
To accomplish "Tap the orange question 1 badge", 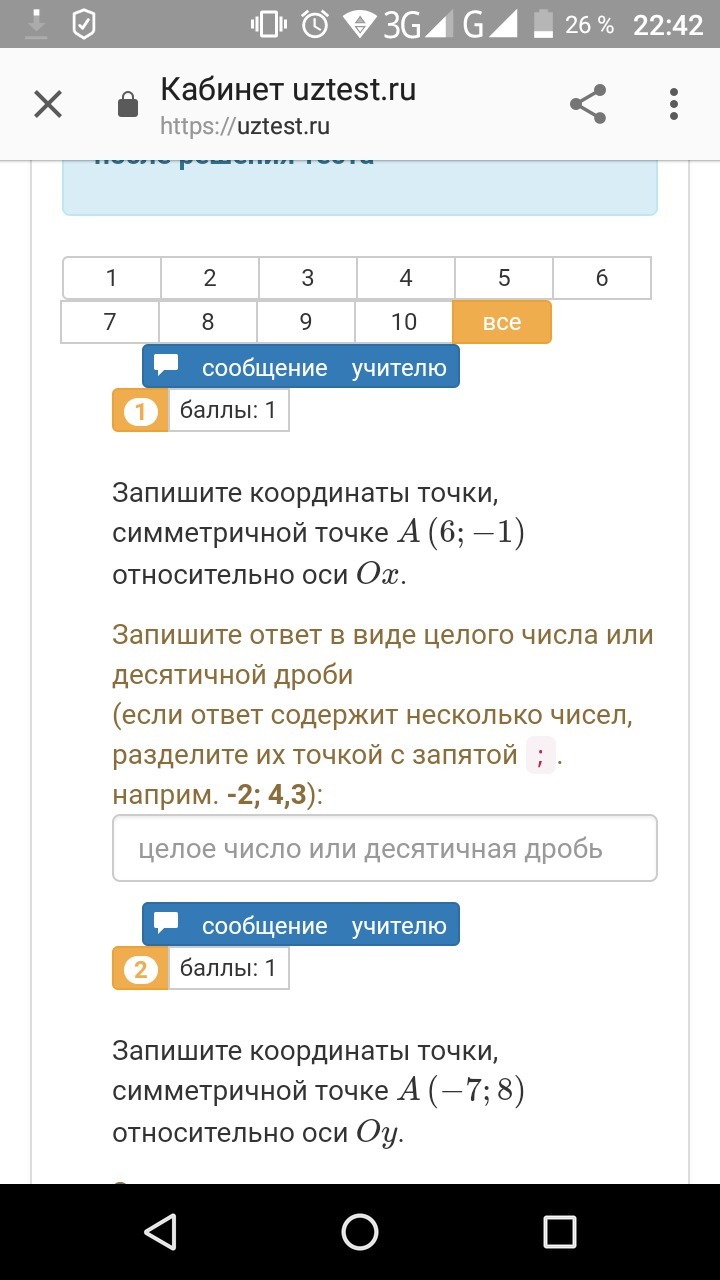I will tap(140, 411).
